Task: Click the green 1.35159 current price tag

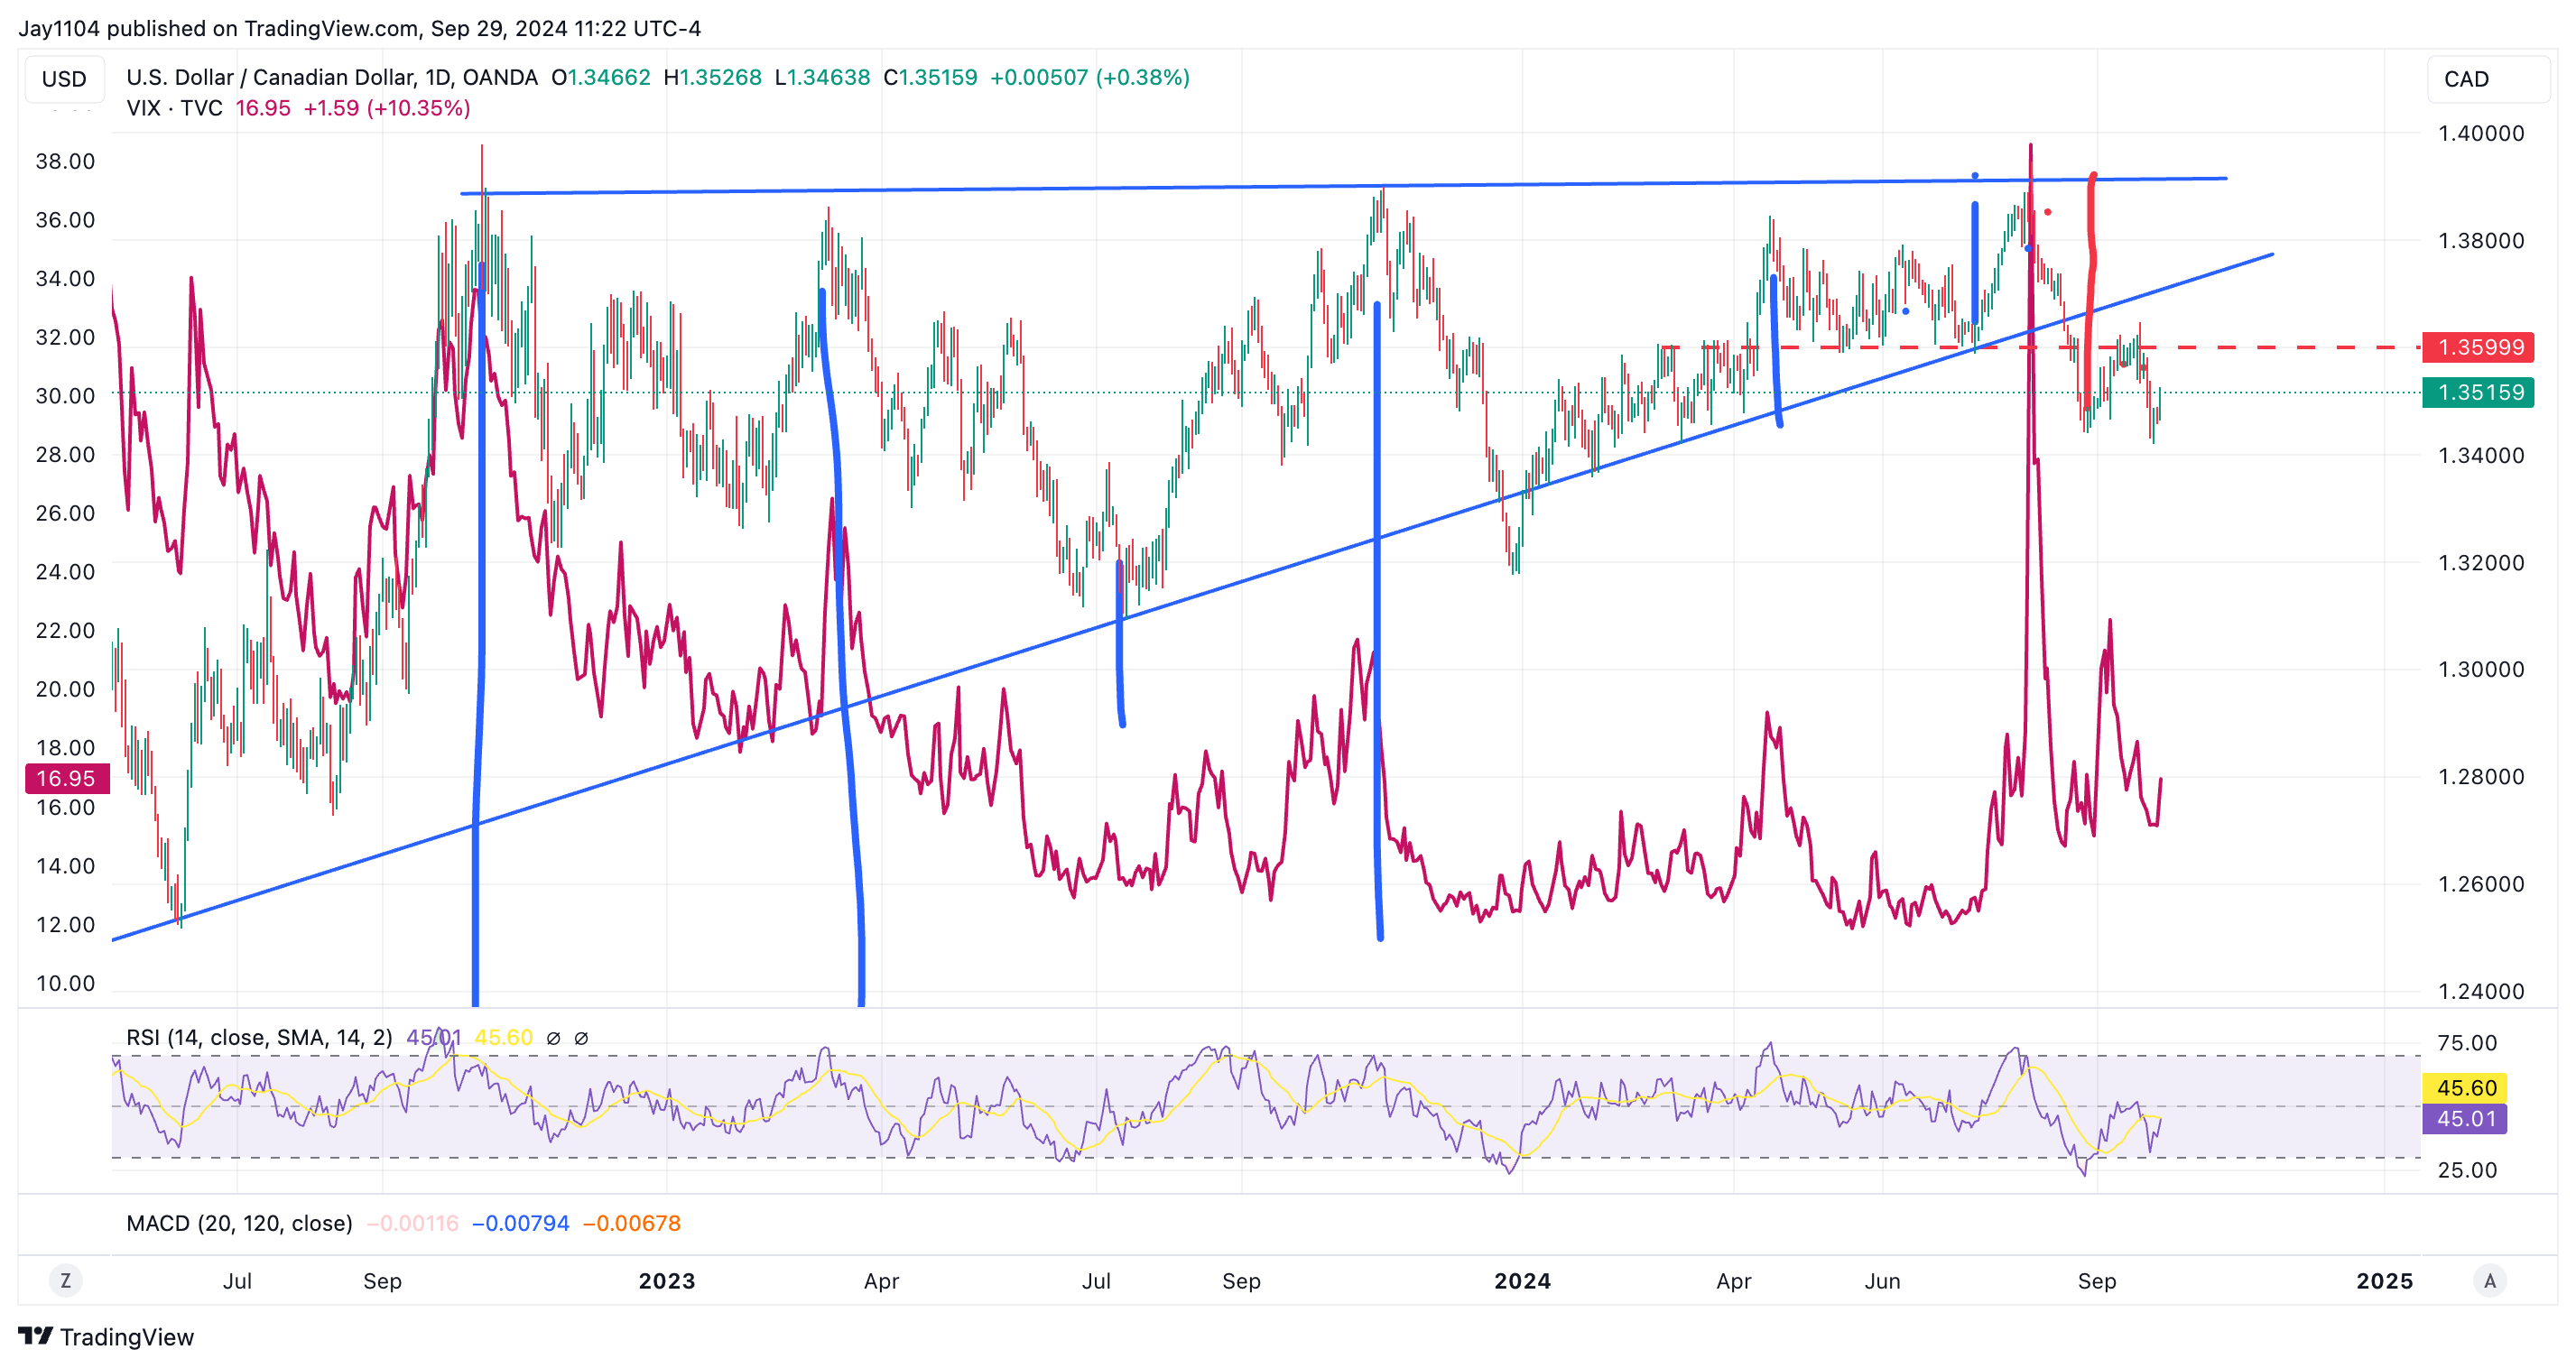Action: (2478, 392)
